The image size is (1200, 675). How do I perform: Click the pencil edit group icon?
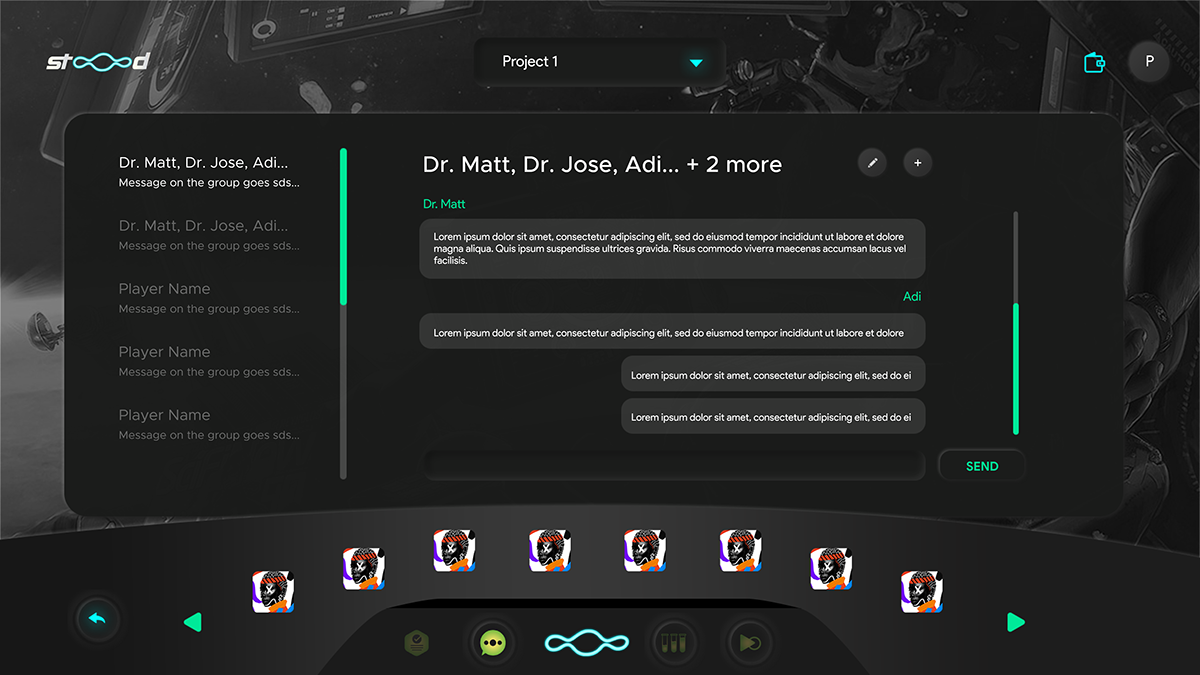click(872, 163)
